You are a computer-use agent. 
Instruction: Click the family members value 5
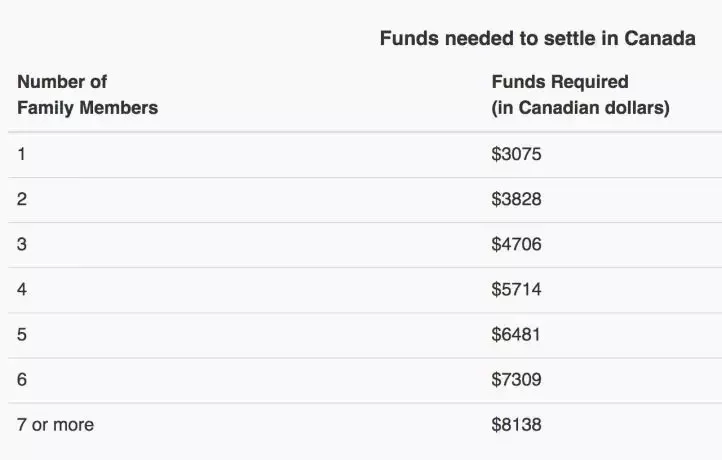click(22, 334)
